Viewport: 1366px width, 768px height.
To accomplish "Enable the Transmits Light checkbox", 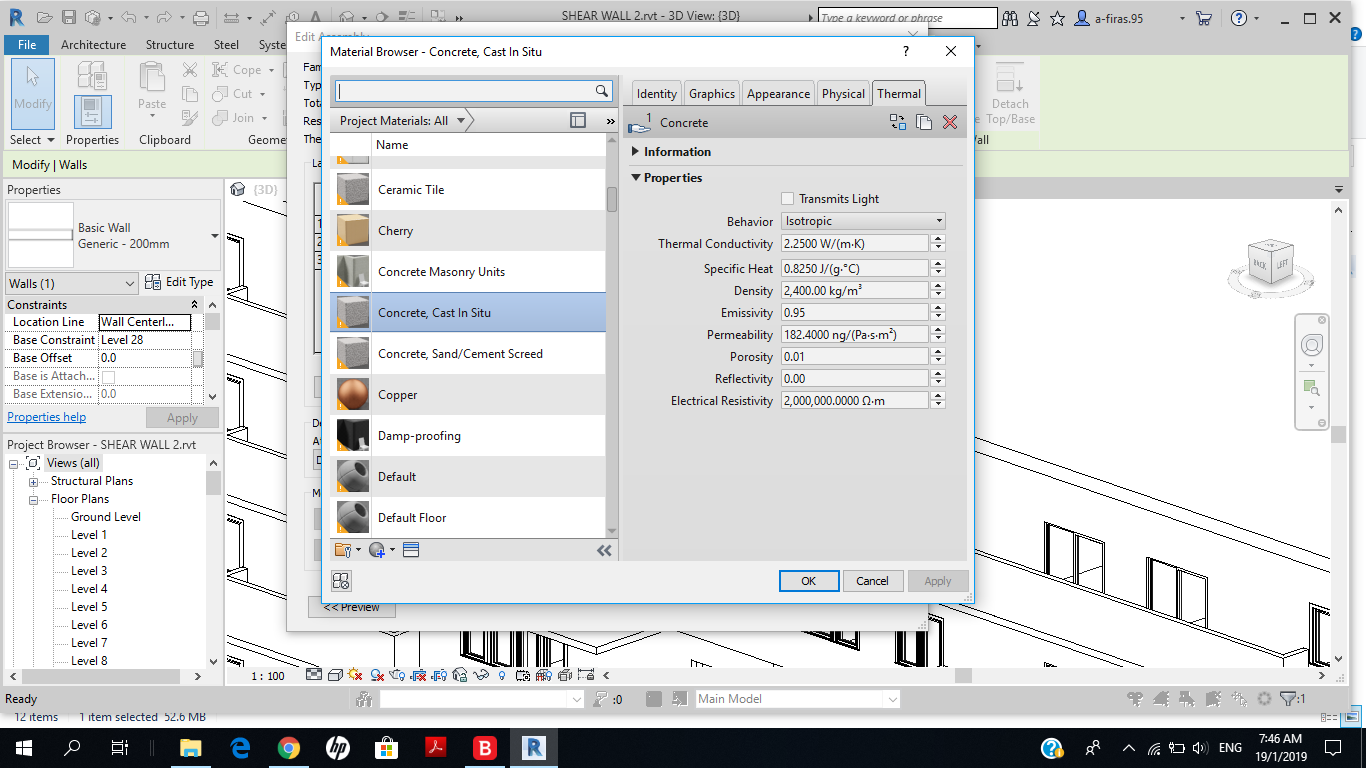I will click(787, 198).
